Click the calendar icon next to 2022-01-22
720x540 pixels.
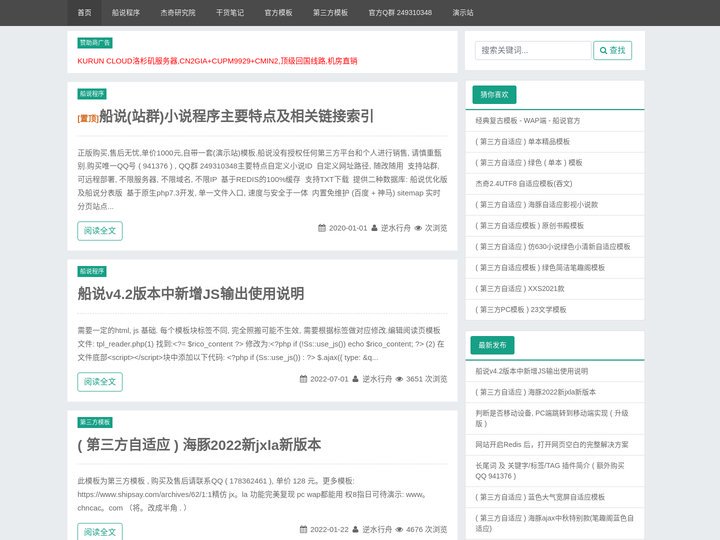pyautogui.click(x=303, y=529)
